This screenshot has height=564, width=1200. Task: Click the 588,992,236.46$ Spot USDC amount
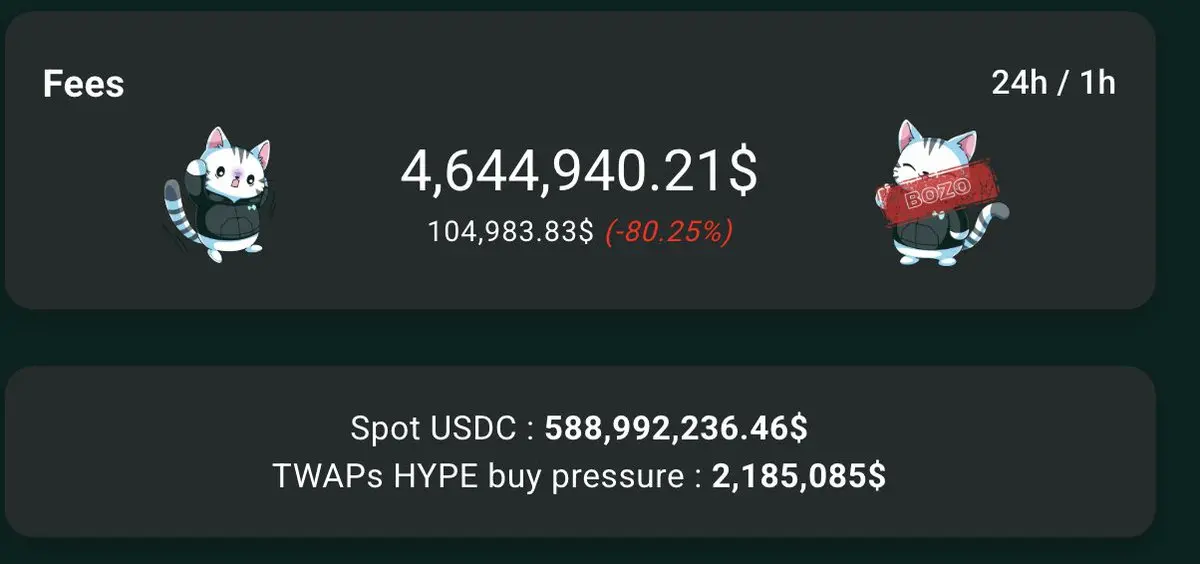tap(676, 429)
